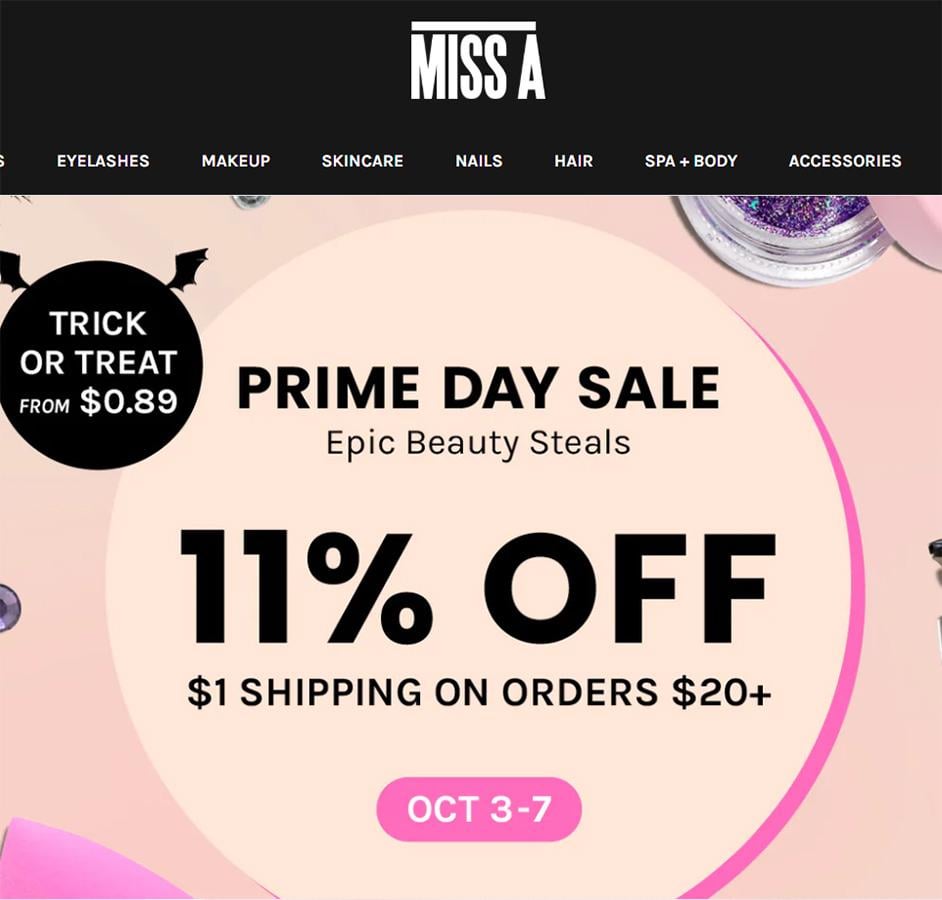The width and height of the screenshot is (942, 900).
Task: Click the purple gem at left edge
Action: coord(7,607)
